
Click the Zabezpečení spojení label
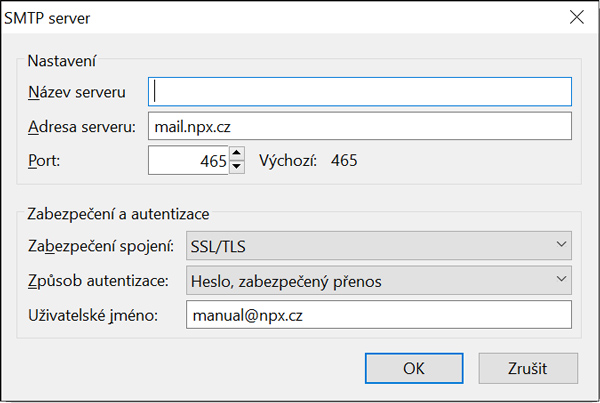coord(99,246)
